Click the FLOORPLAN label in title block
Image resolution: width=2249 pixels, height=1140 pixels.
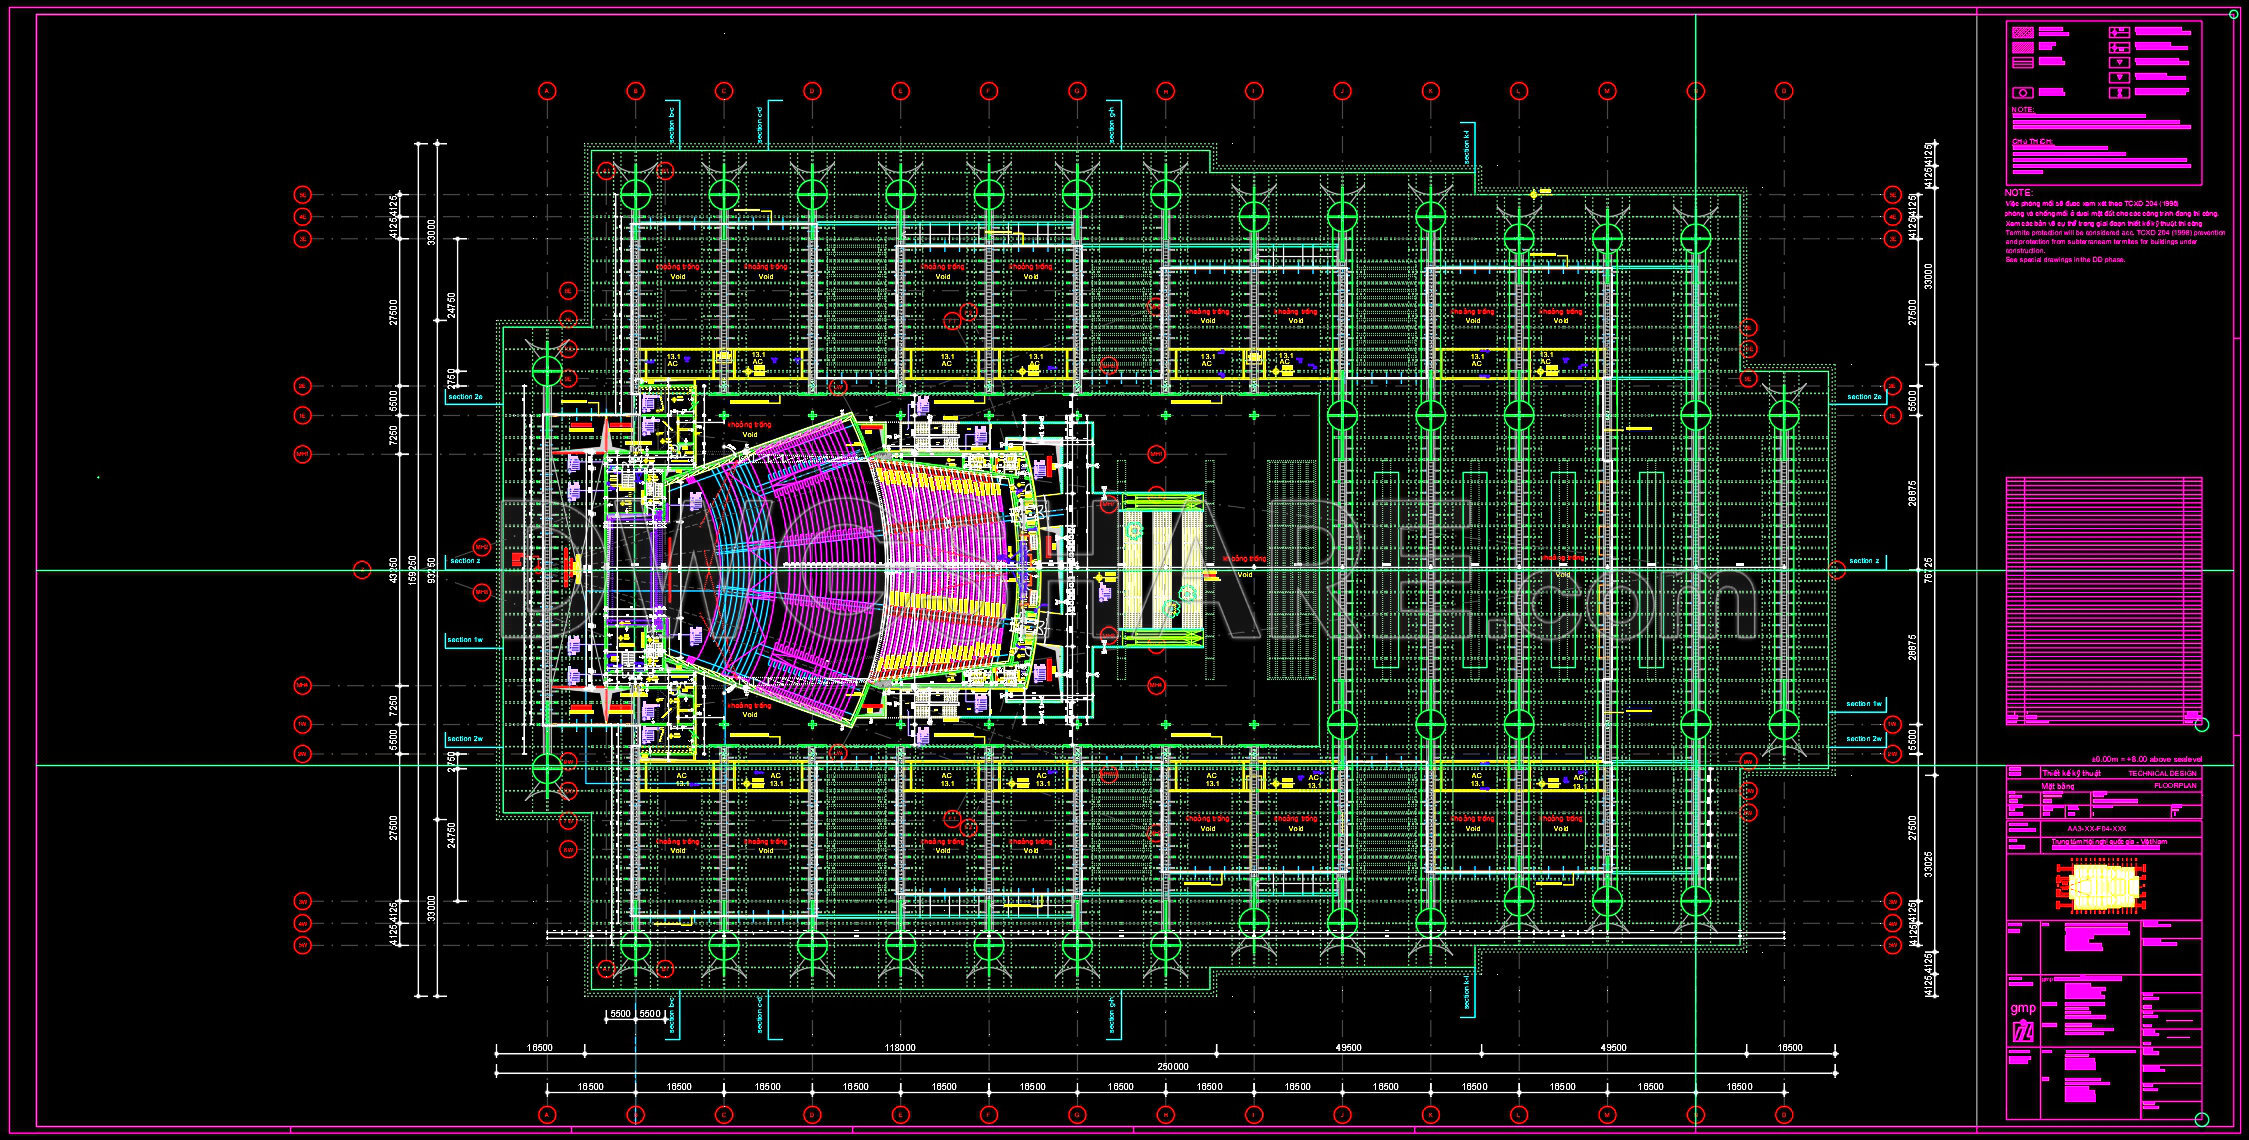[x=2175, y=785]
